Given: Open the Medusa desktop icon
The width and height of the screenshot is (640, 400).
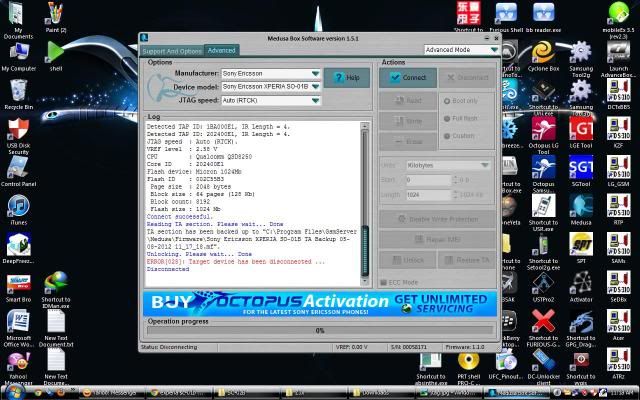Looking at the screenshot, I should tap(581, 210).
